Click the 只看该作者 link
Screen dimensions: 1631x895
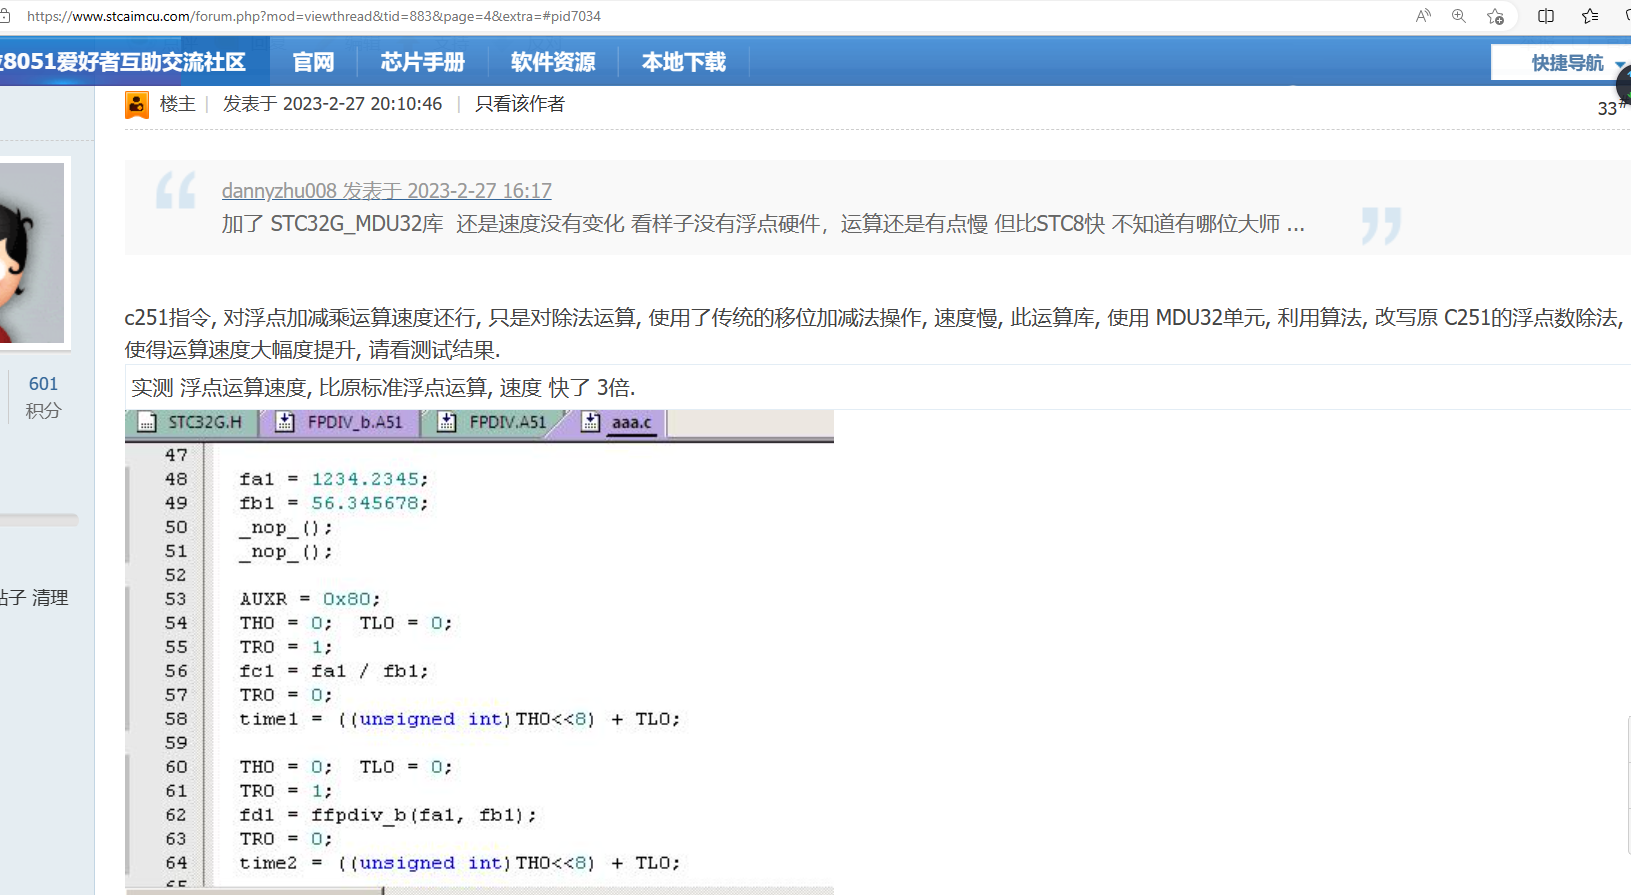click(x=520, y=104)
